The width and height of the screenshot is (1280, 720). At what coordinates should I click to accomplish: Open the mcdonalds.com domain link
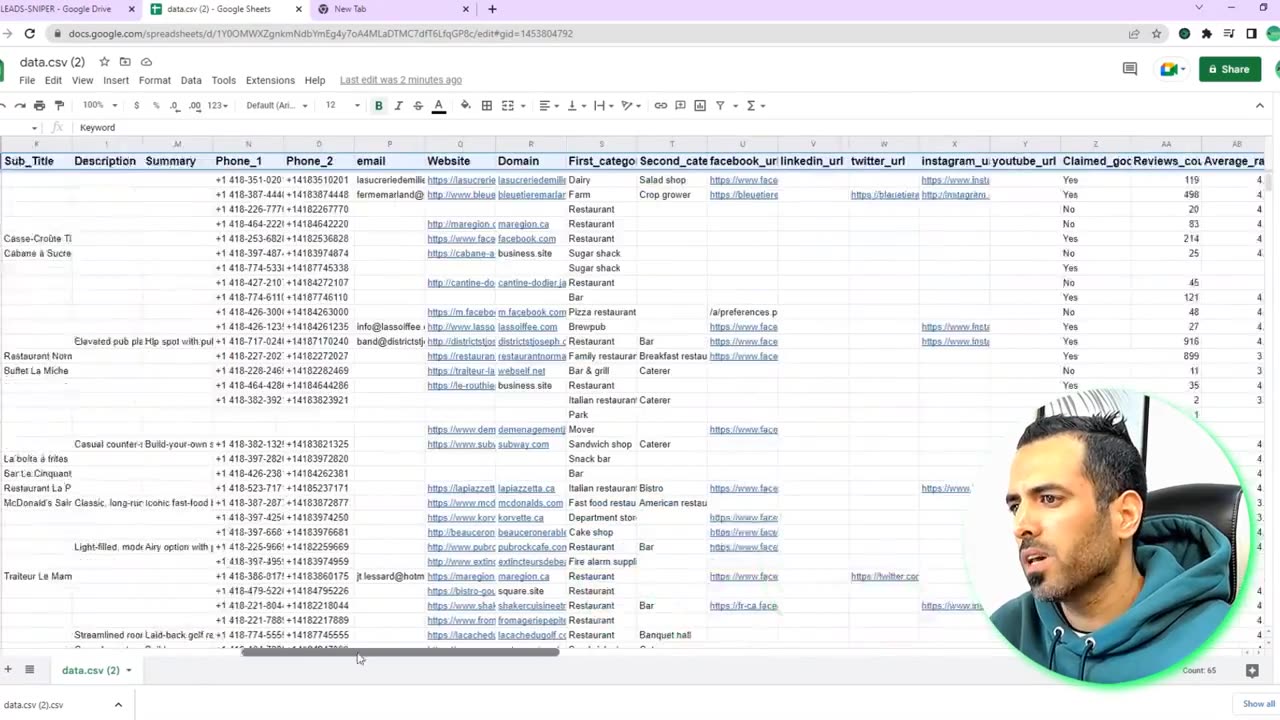click(530, 503)
